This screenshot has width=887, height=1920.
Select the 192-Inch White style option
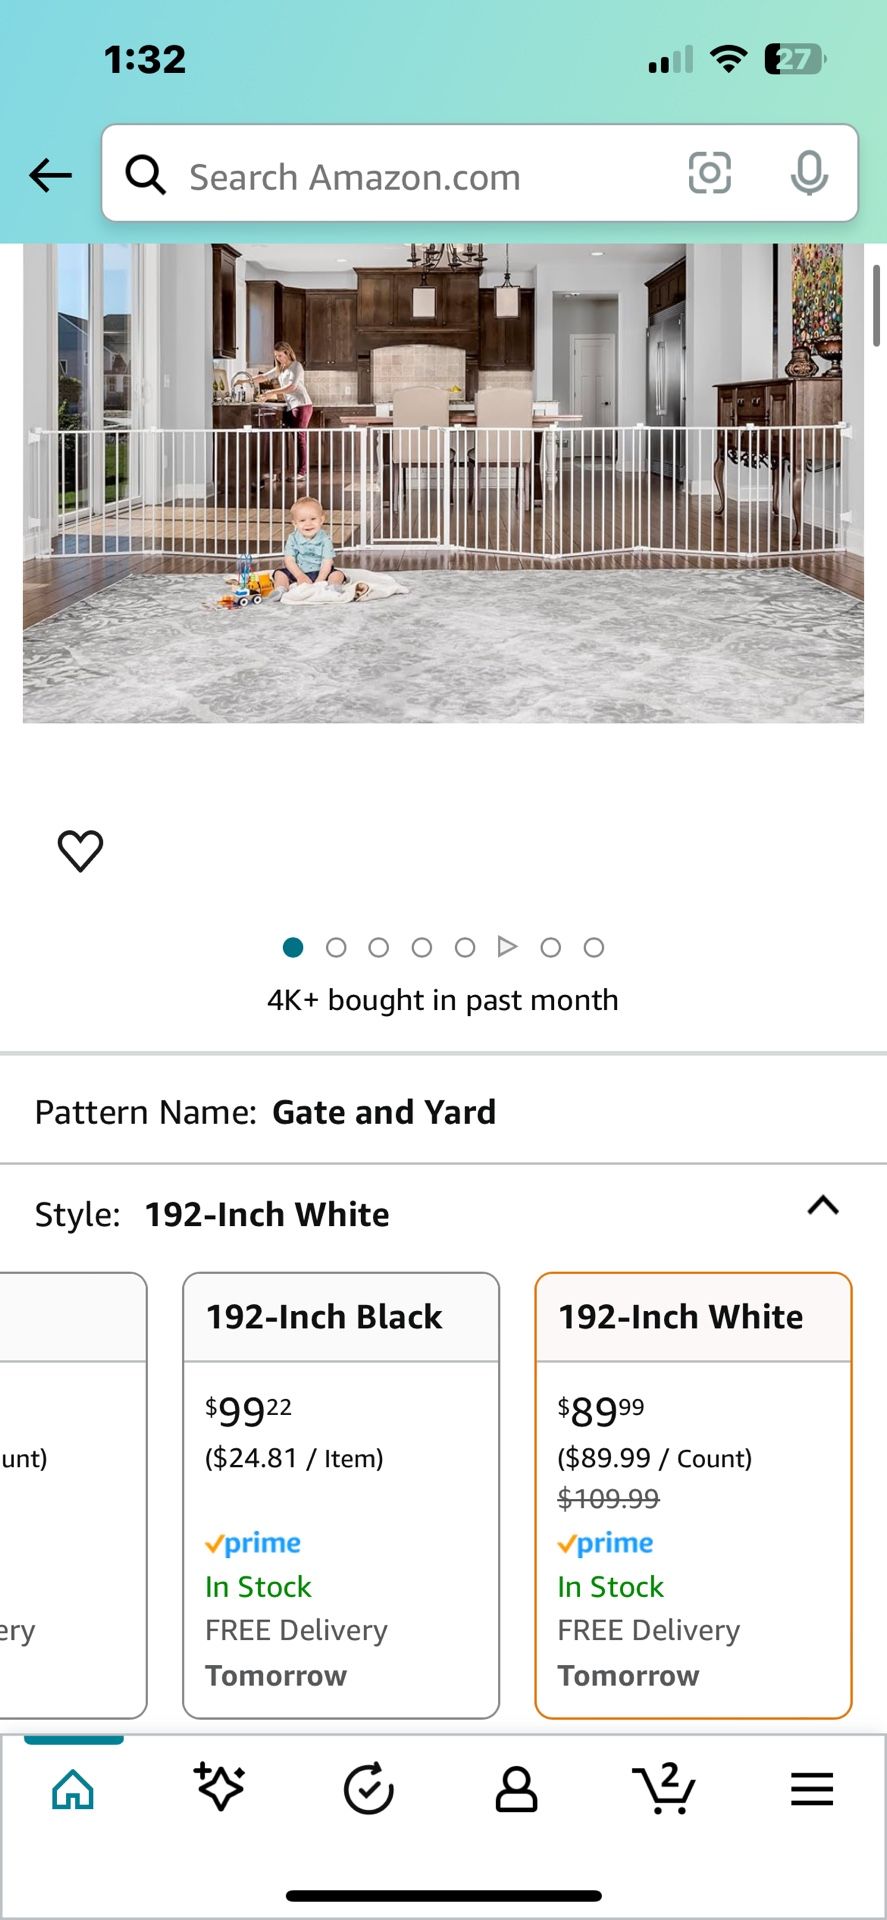(693, 1494)
